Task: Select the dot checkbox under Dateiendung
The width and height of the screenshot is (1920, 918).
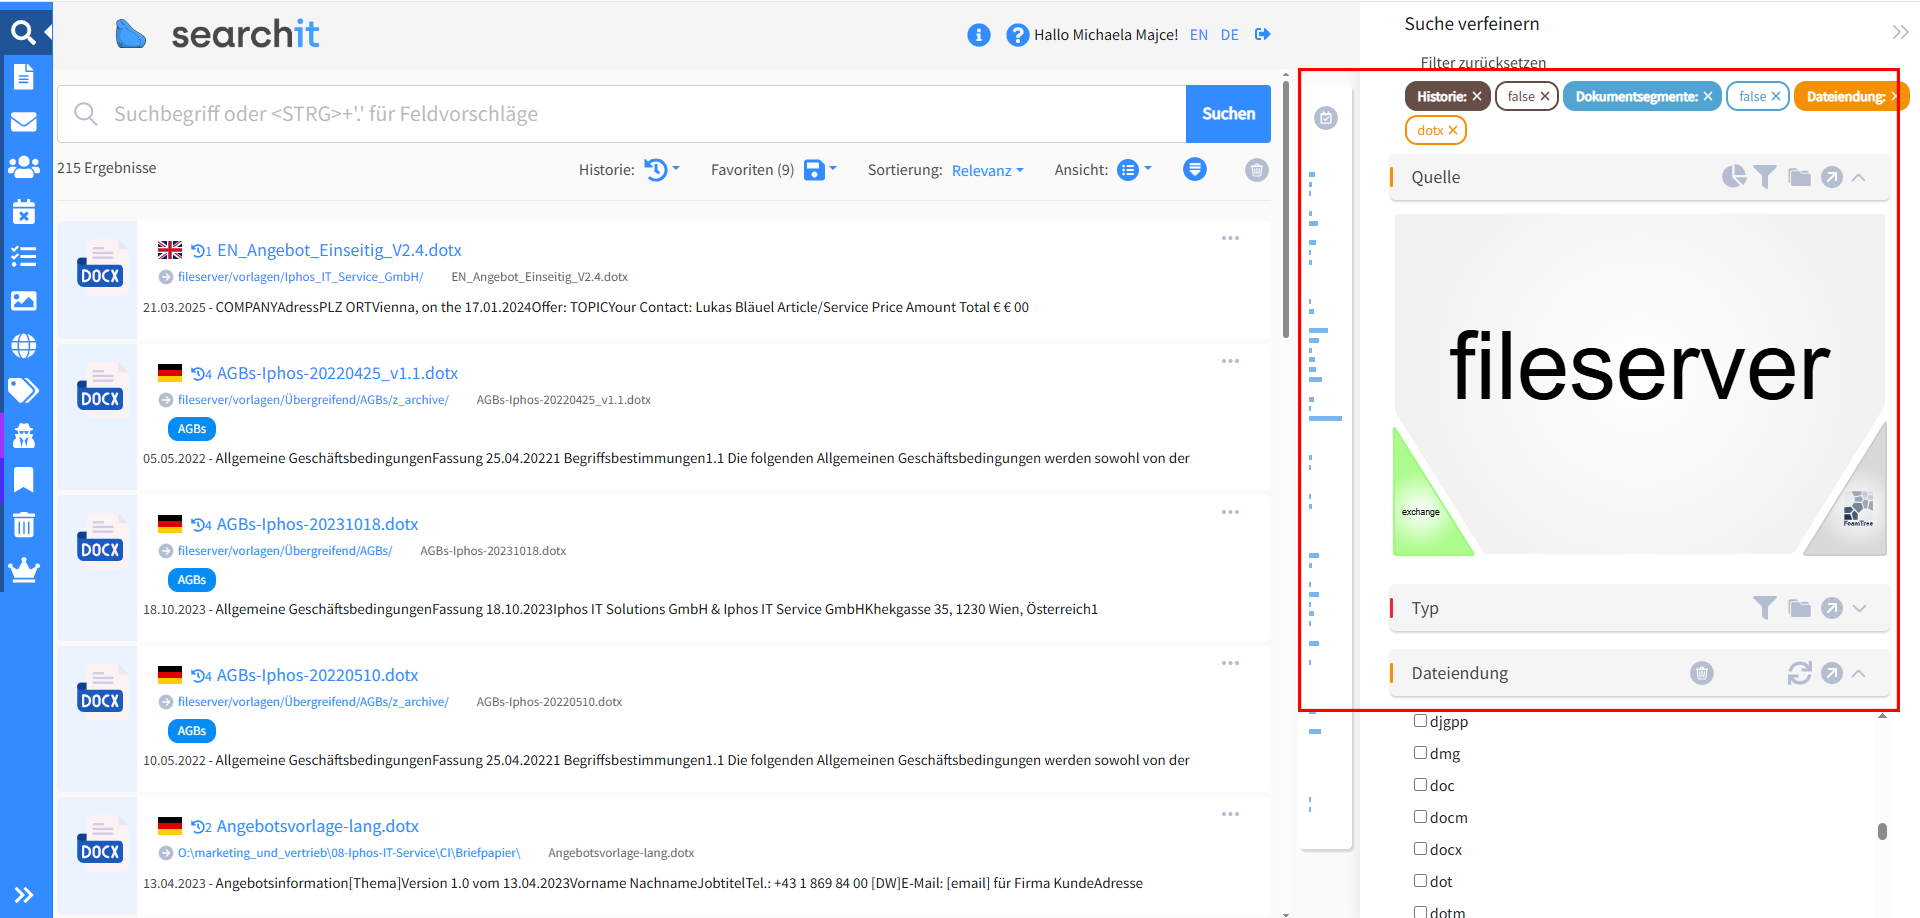Action: click(x=1420, y=881)
